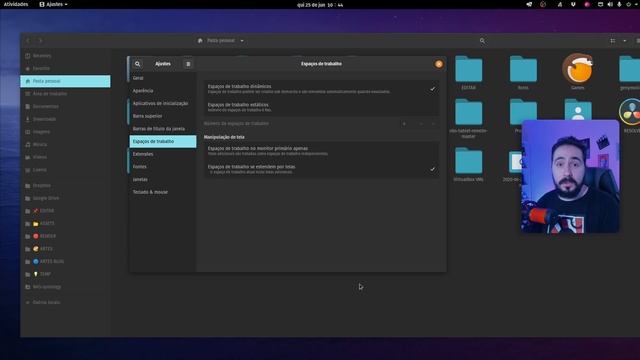Click the microphone icon in system tray
This screenshot has height=360, width=640.
pyautogui.click(x=619, y=4)
